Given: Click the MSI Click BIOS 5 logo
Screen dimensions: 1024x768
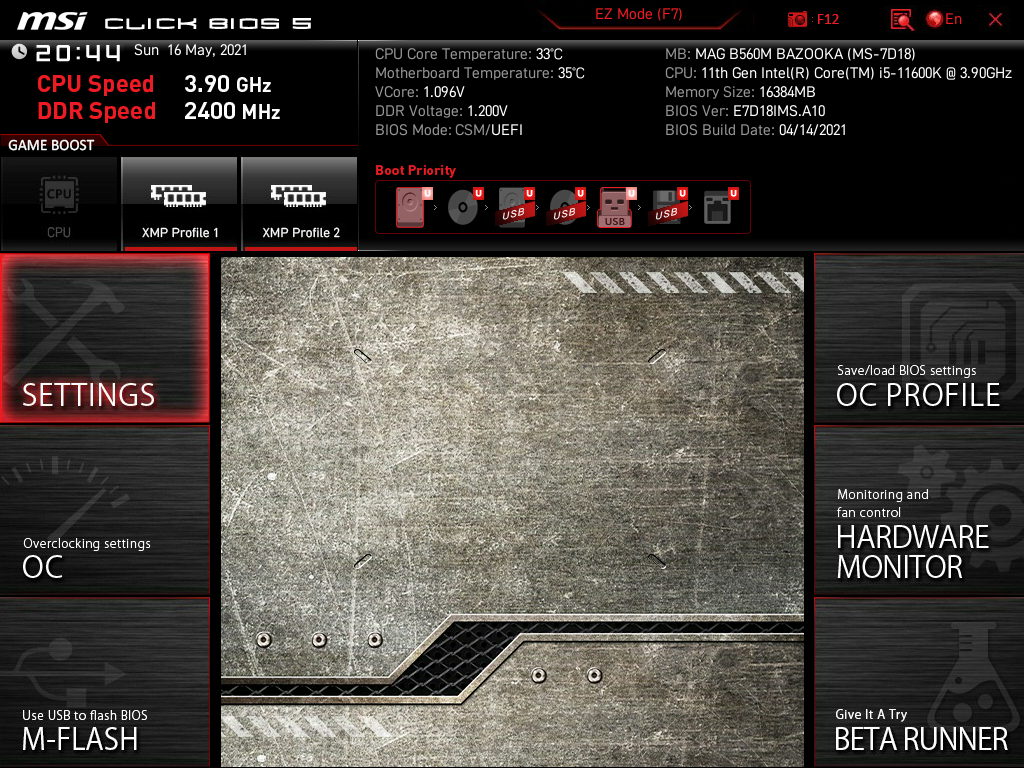Looking at the screenshot, I should (x=164, y=22).
